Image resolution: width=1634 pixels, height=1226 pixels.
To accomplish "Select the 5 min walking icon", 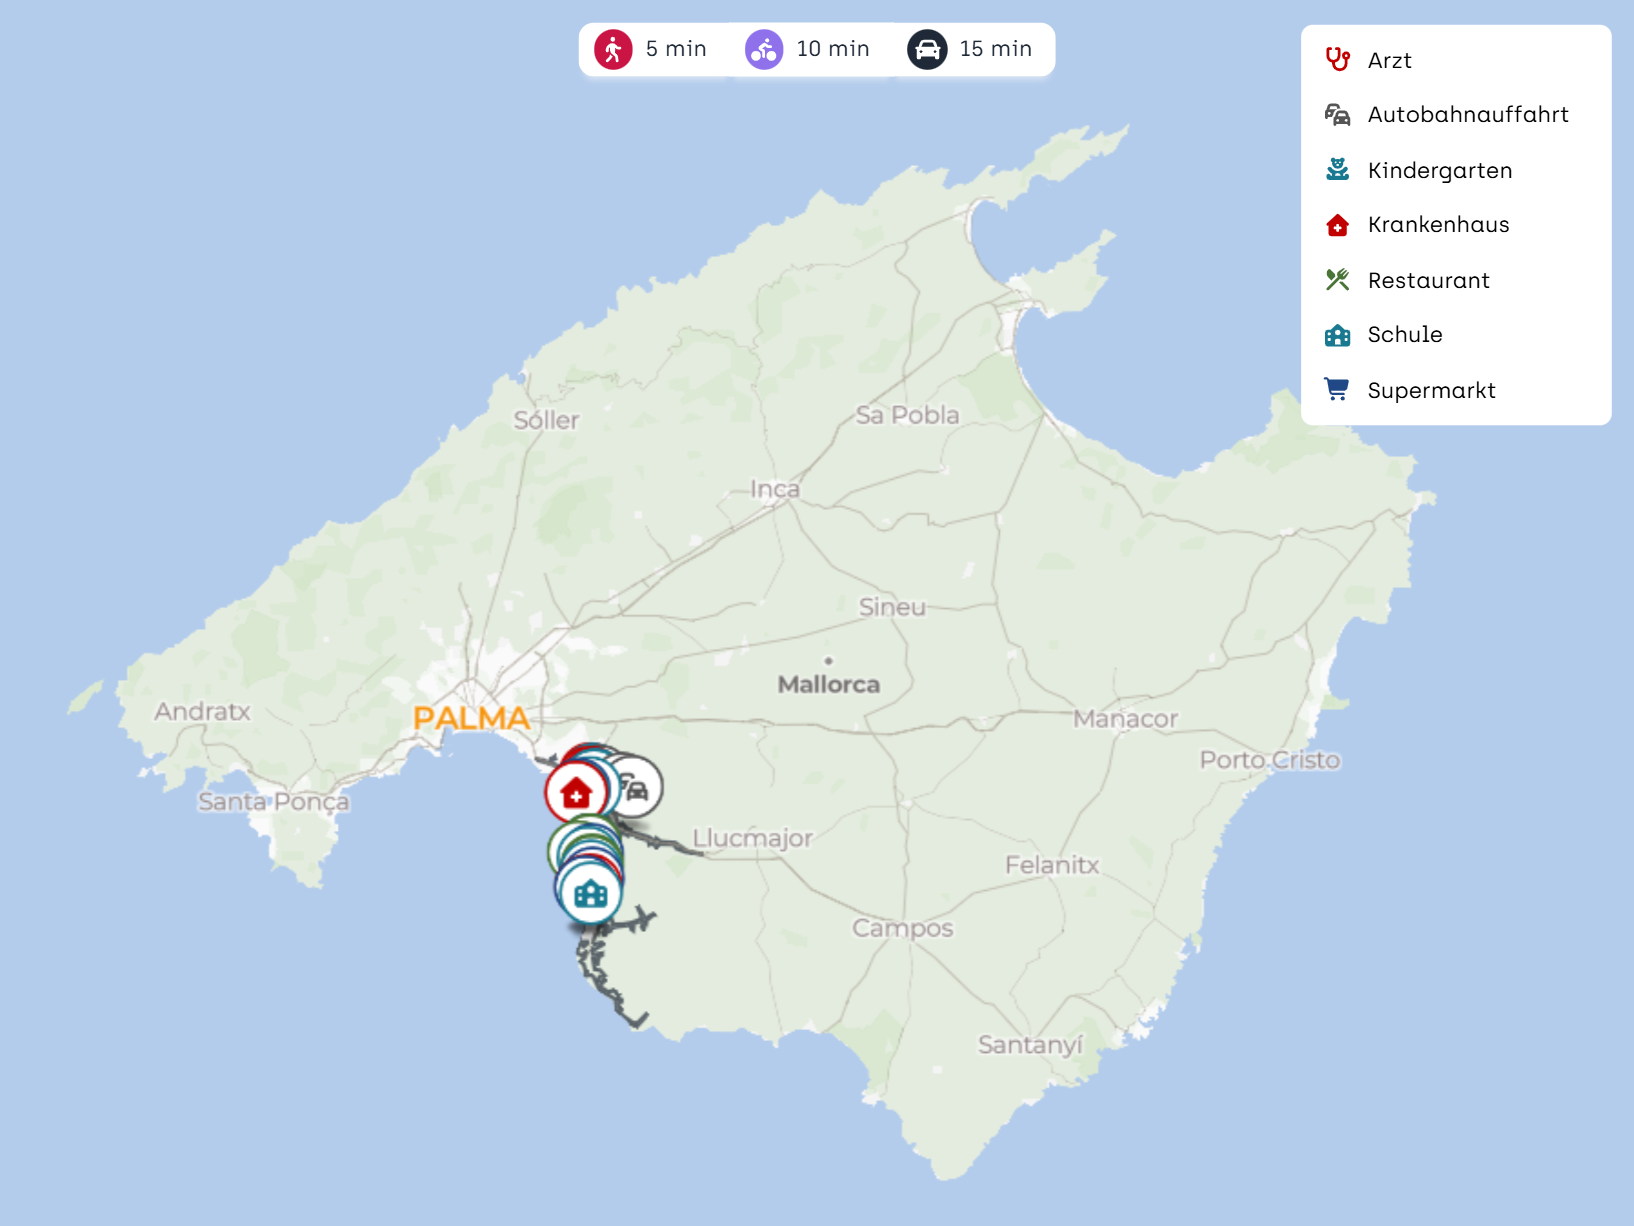I will coord(613,49).
